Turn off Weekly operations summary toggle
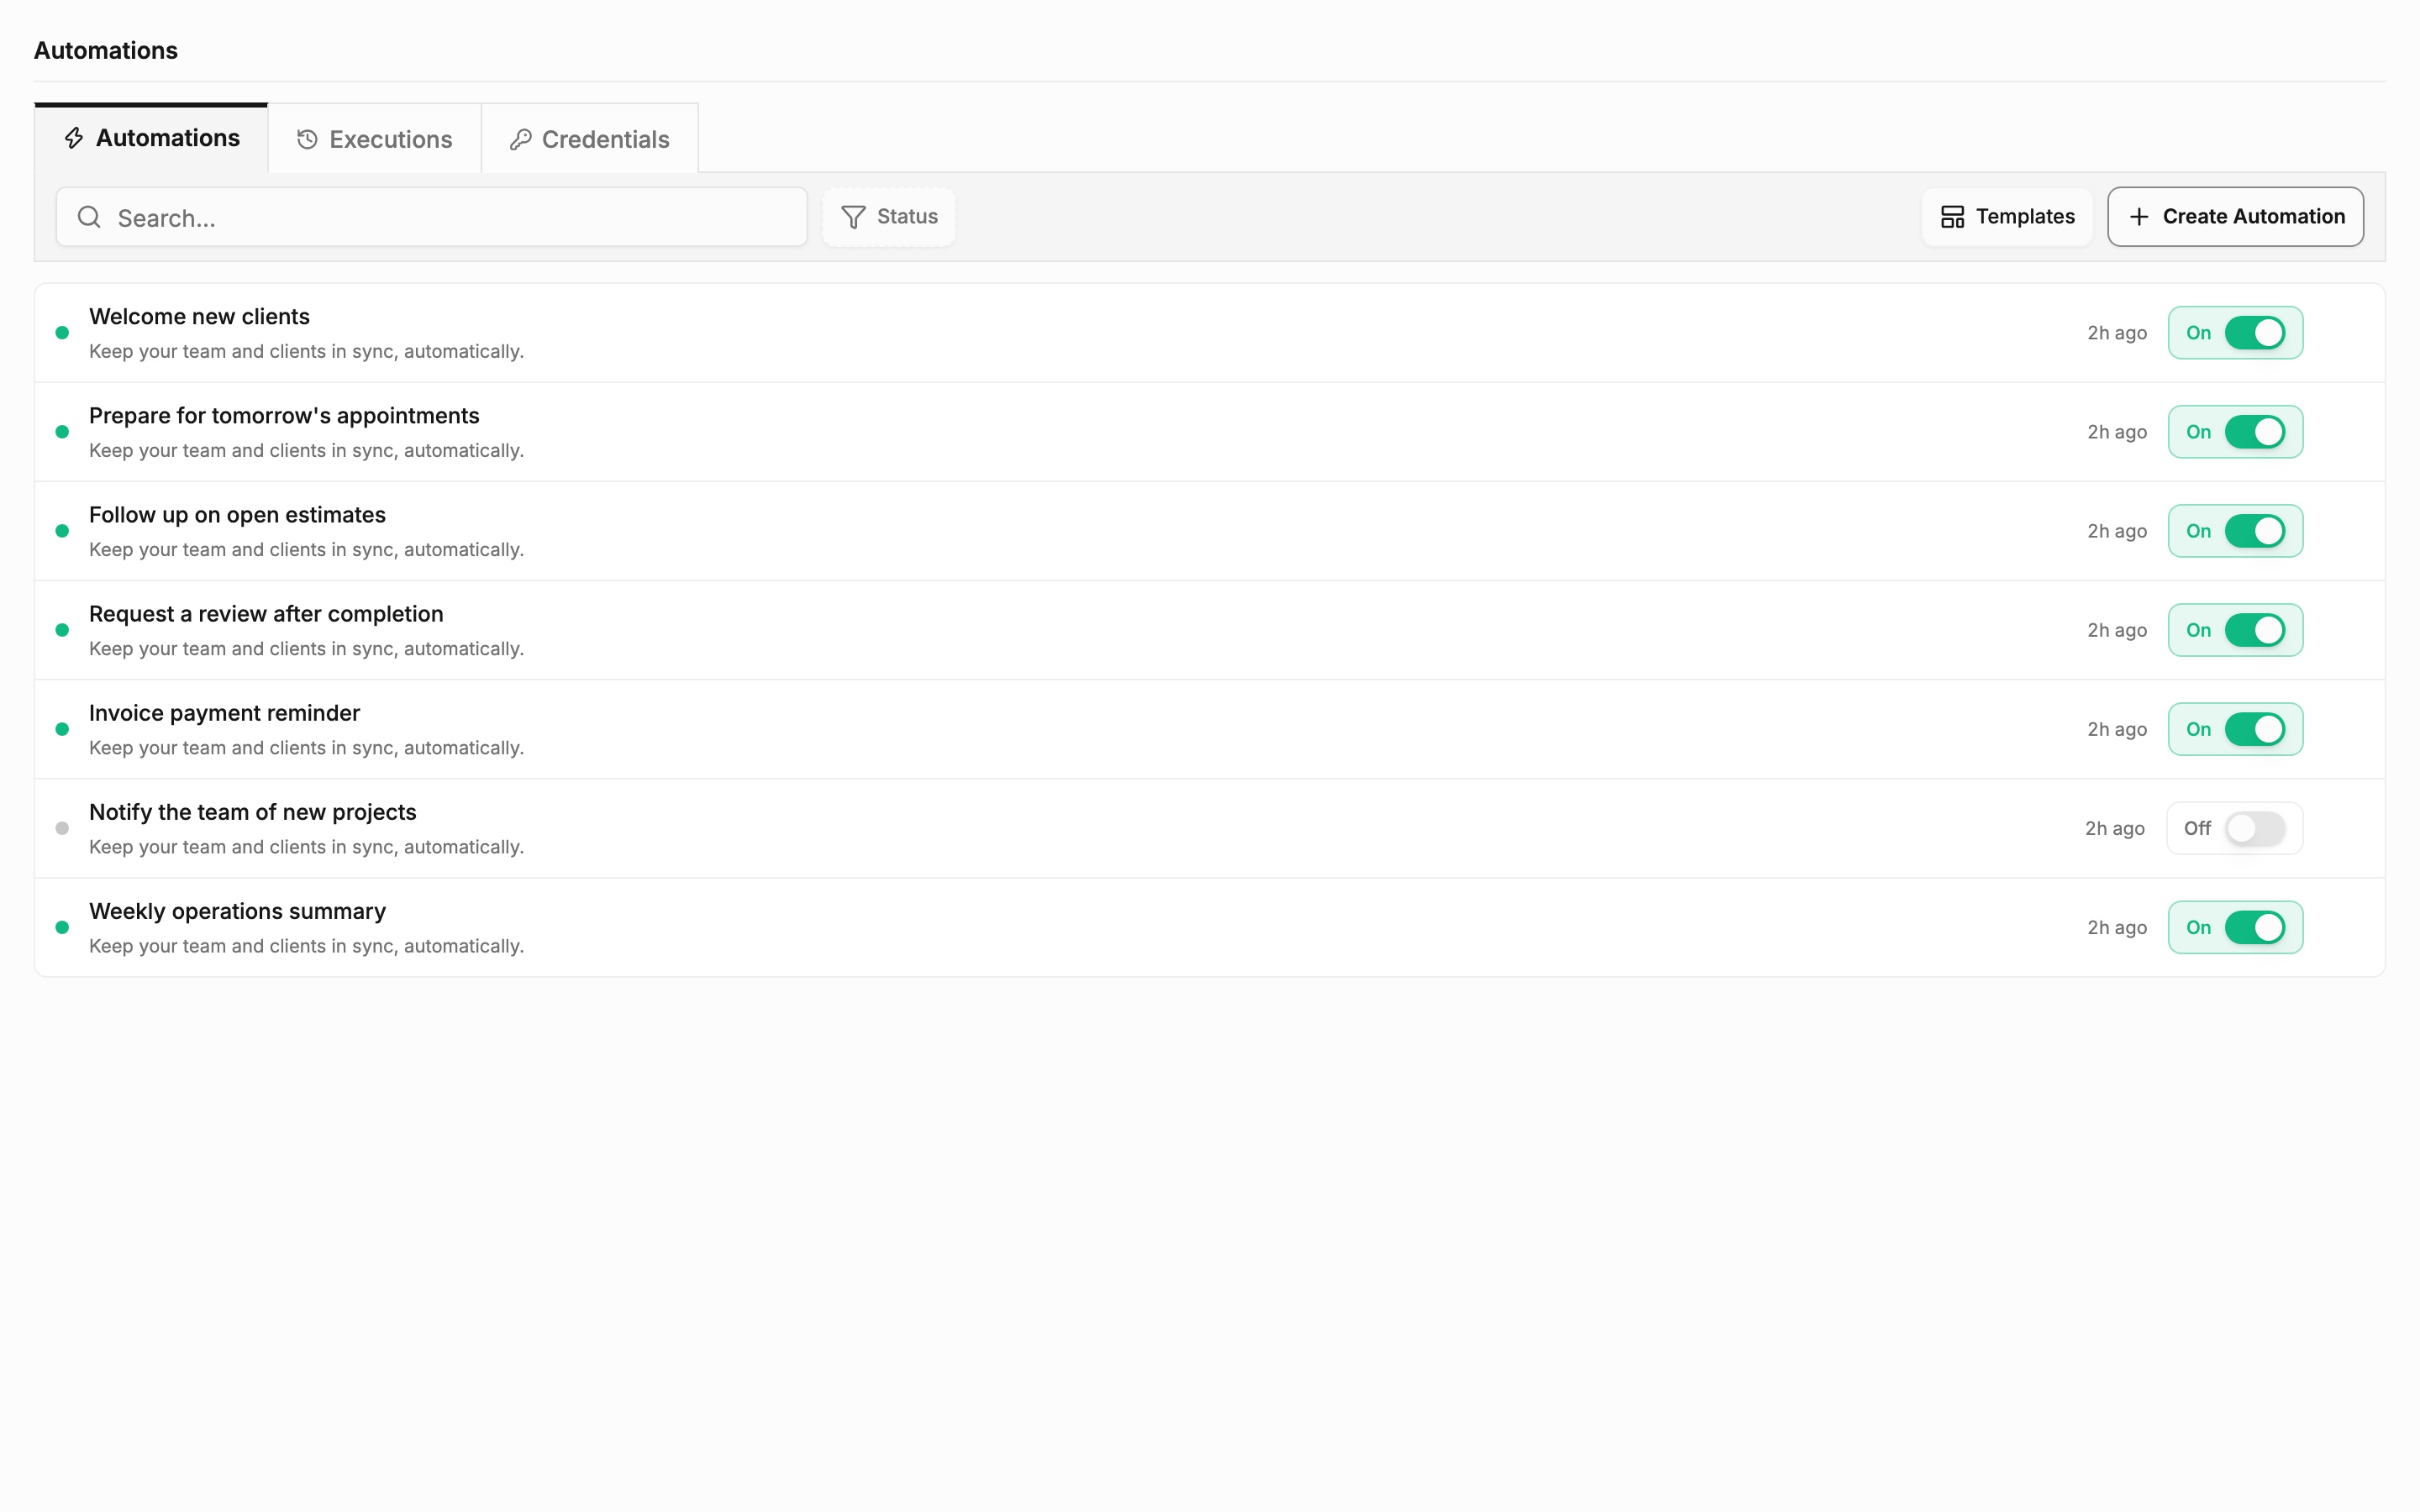The image size is (2420, 1512). [x=2255, y=927]
